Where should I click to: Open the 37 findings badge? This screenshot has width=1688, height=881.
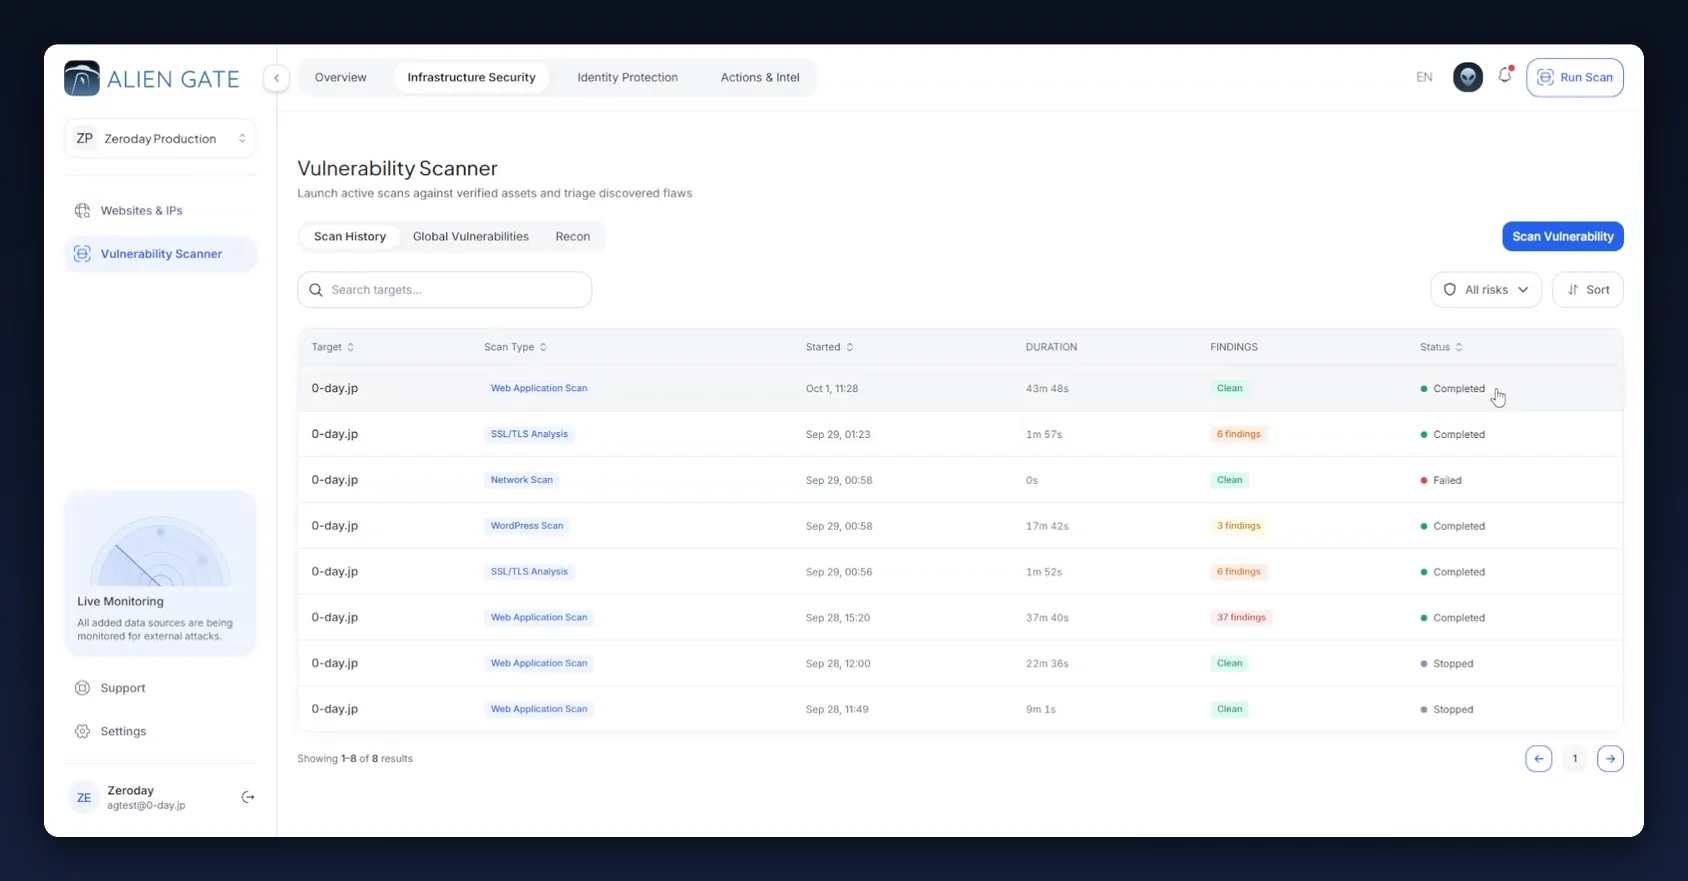(x=1241, y=618)
